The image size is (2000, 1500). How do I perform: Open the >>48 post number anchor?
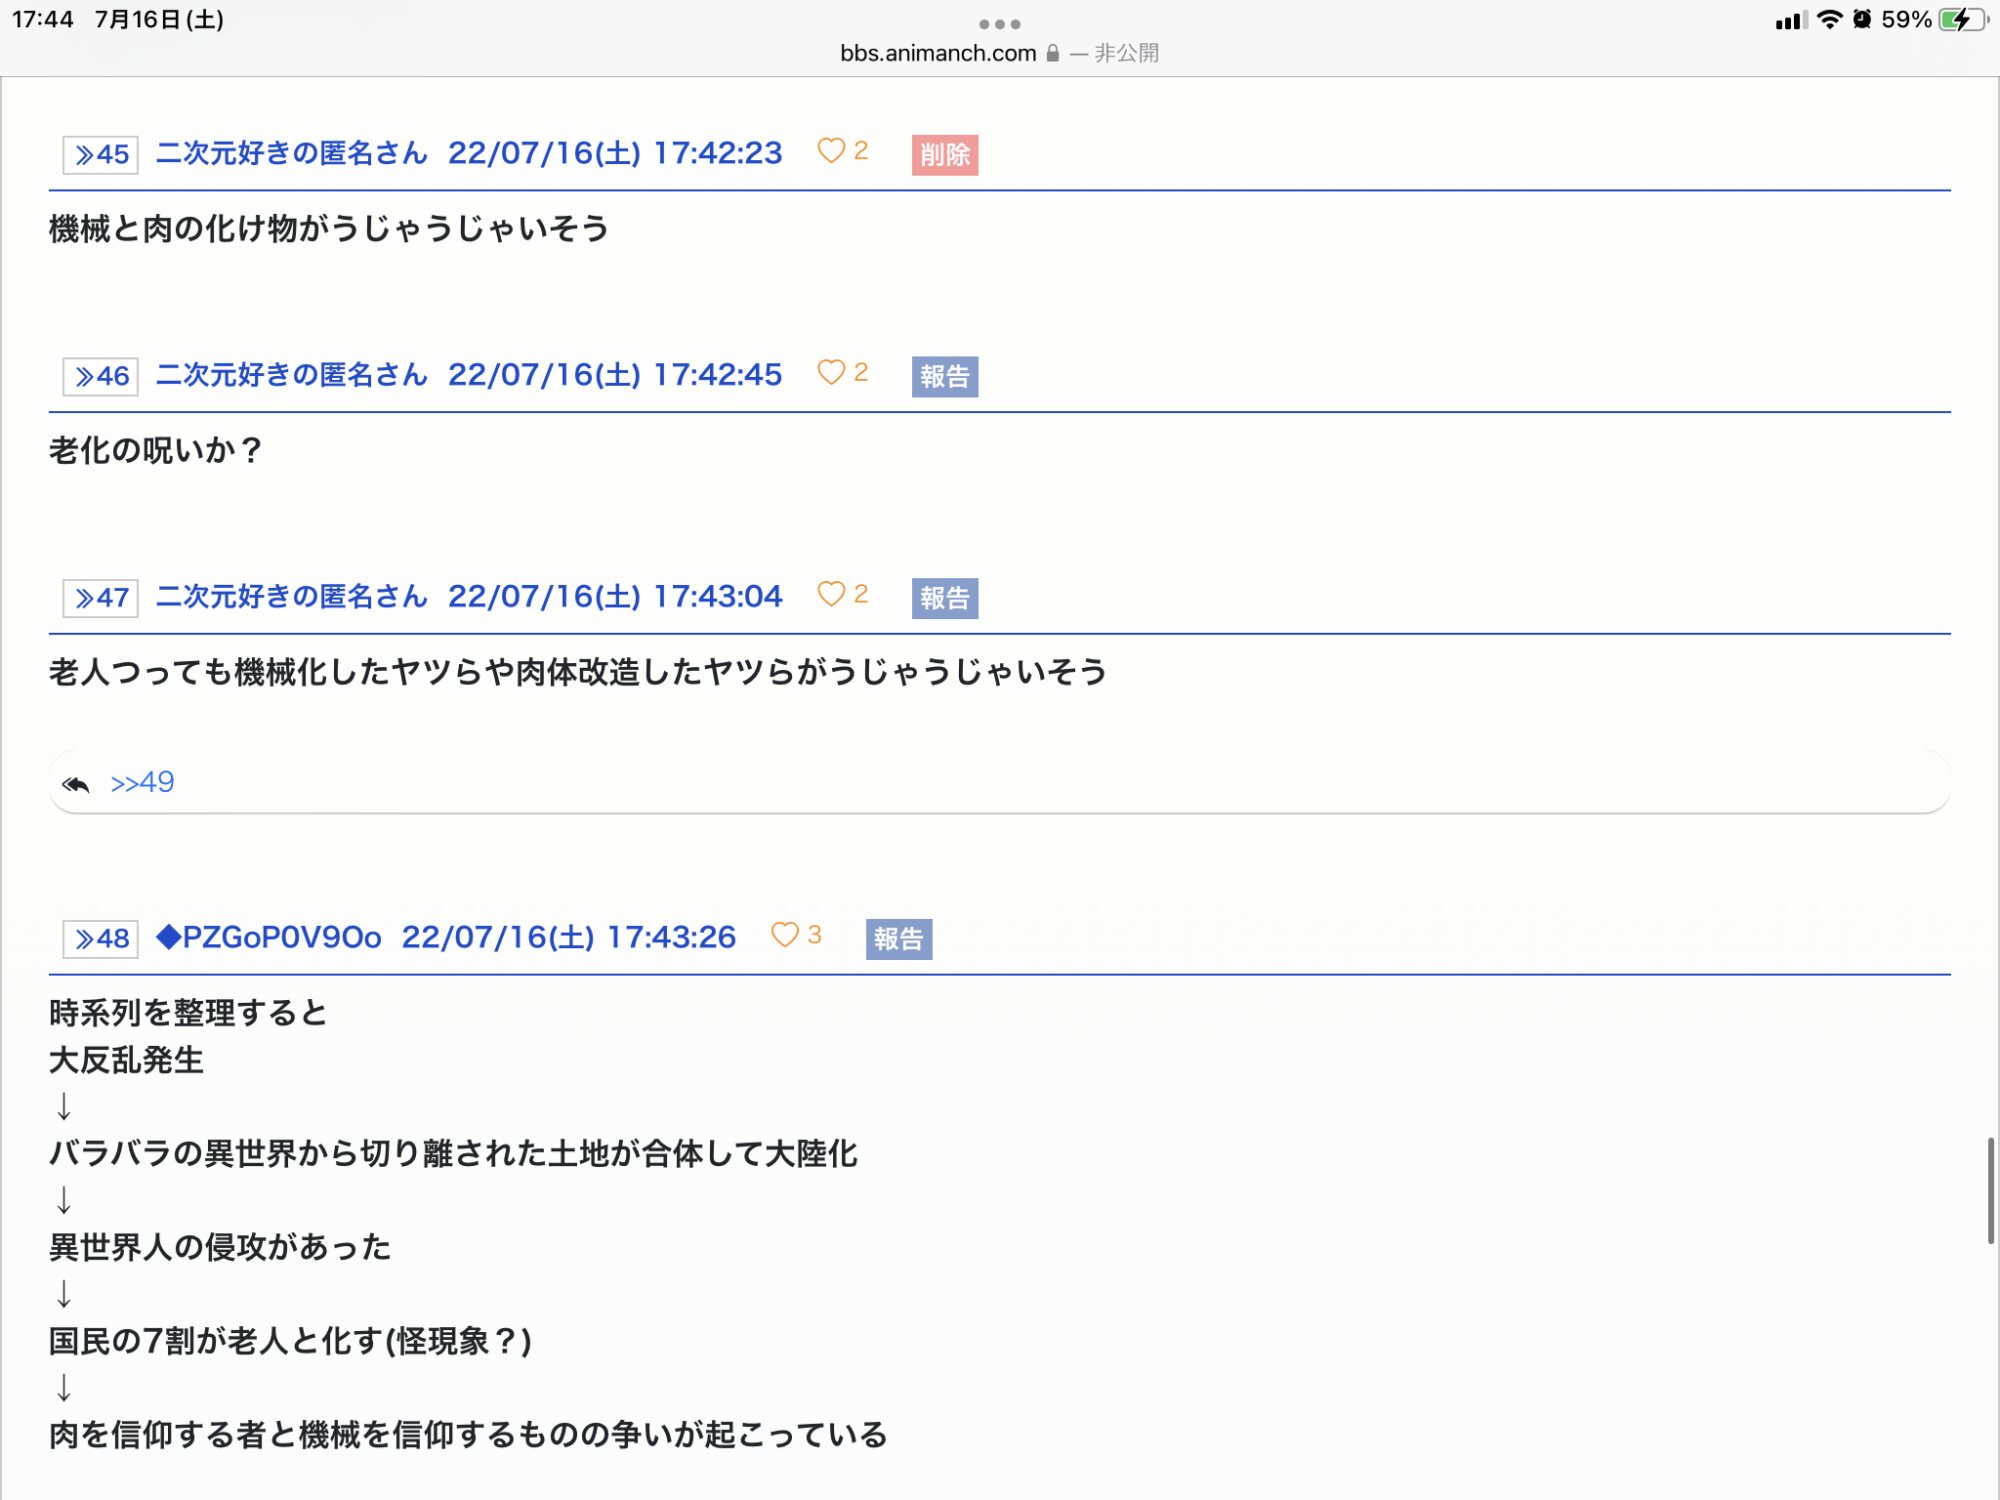coord(101,939)
